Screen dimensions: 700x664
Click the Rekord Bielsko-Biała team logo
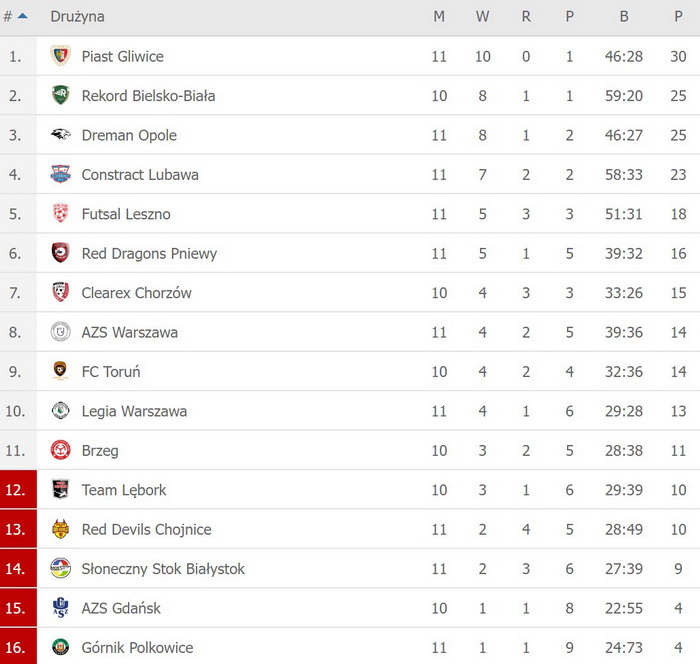pos(60,96)
